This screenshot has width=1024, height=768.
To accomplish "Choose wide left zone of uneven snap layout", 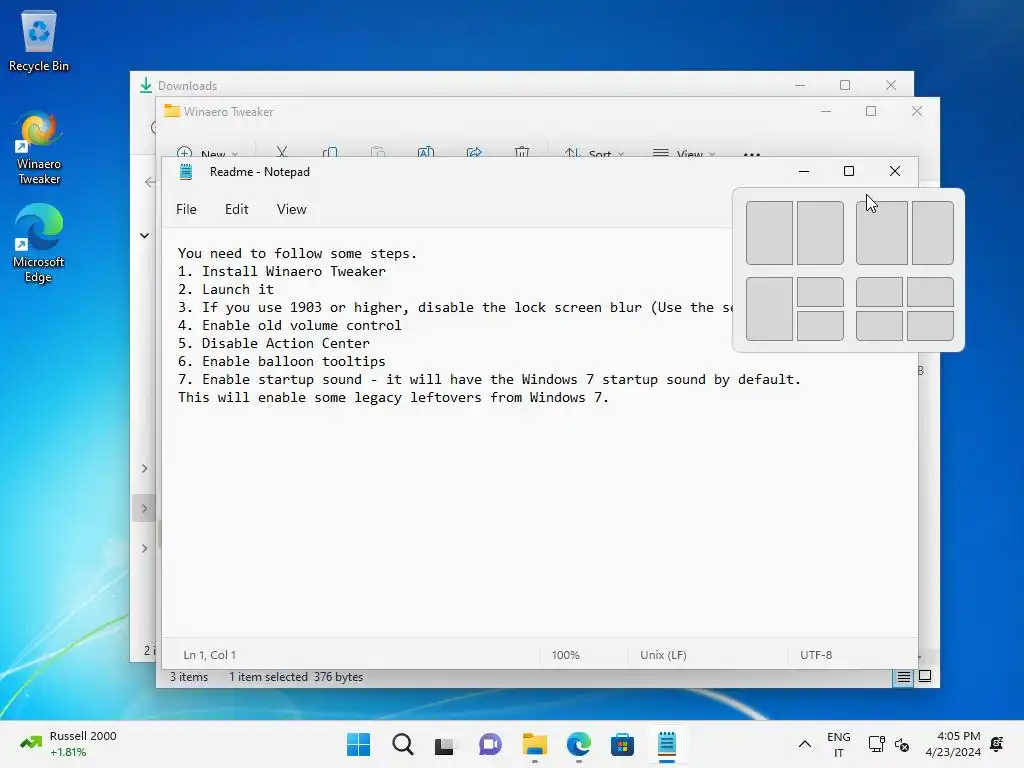I will (x=882, y=233).
